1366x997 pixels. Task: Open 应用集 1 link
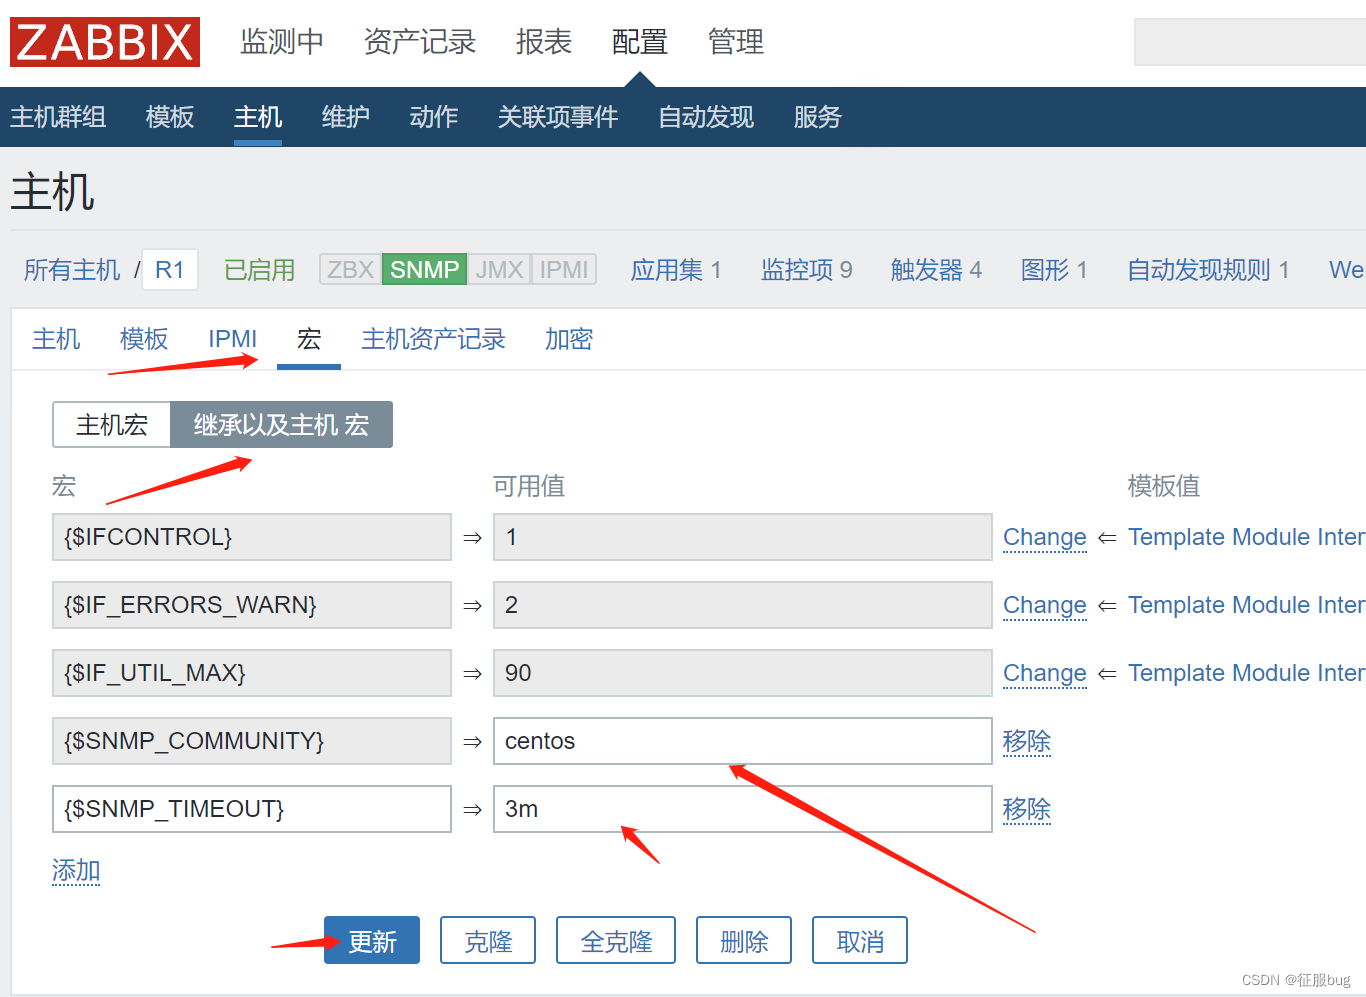(x=676, y=270)
